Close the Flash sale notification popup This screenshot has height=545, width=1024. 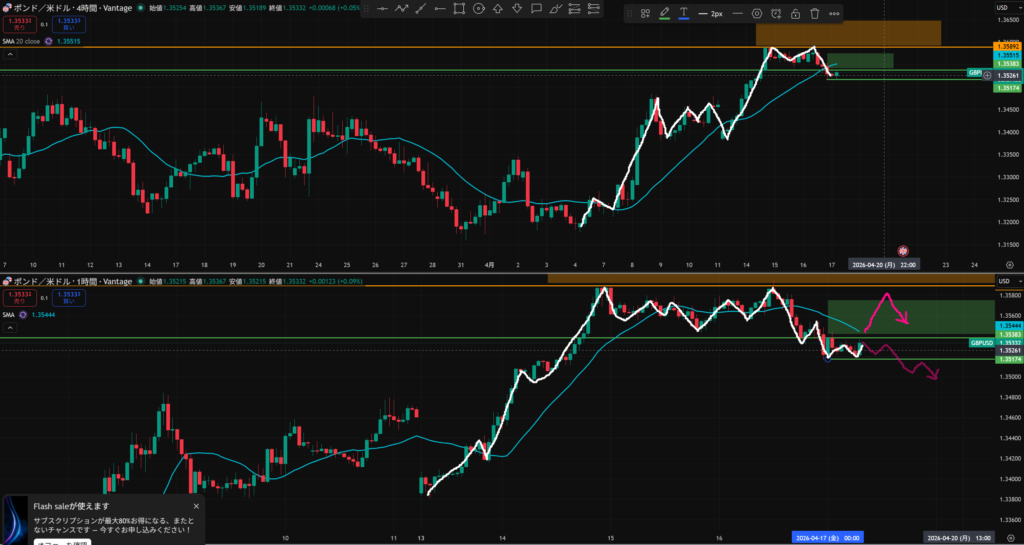point(196,506)
